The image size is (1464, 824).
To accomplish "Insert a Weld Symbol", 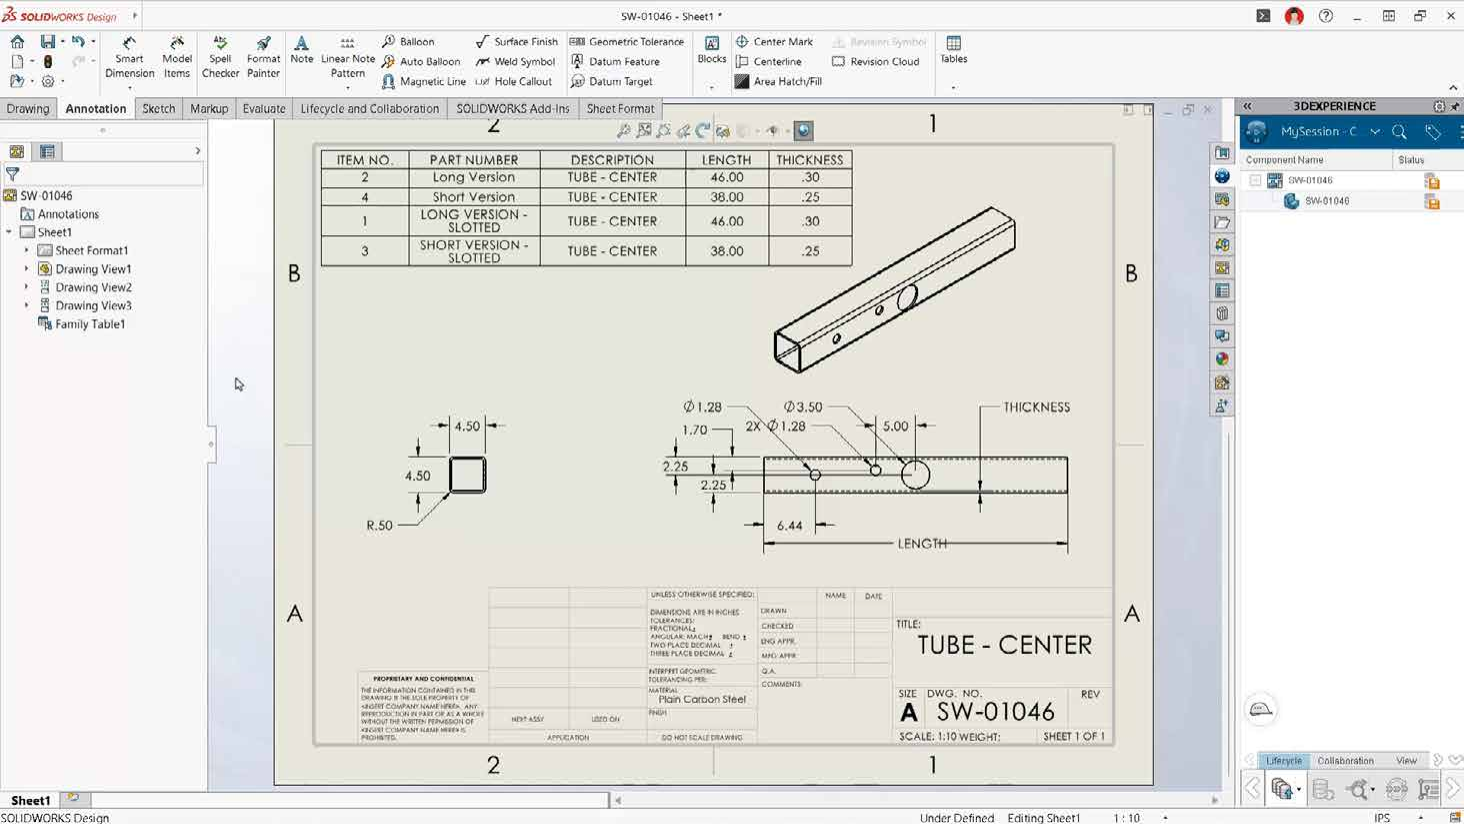I will (515, 62).
